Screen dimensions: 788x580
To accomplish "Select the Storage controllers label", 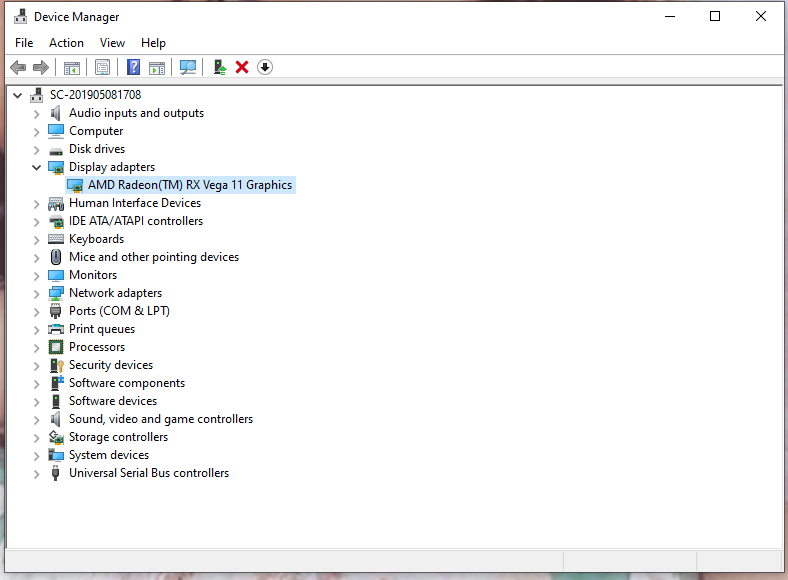I will click(x=119, y=437).
